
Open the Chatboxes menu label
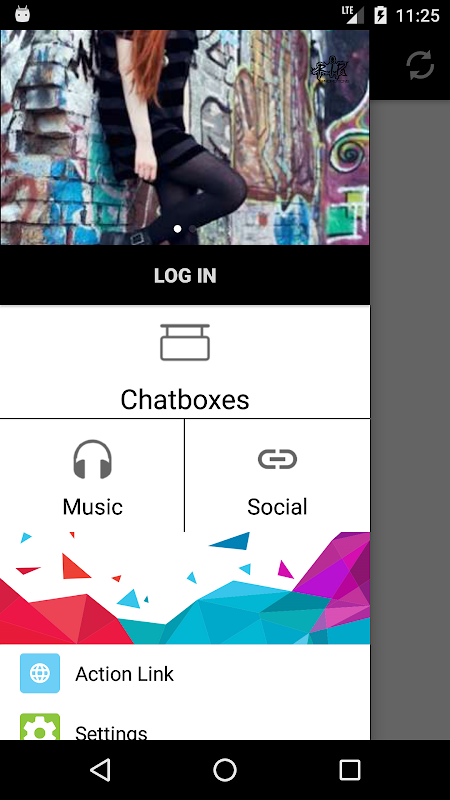click(x=185, y=399)
